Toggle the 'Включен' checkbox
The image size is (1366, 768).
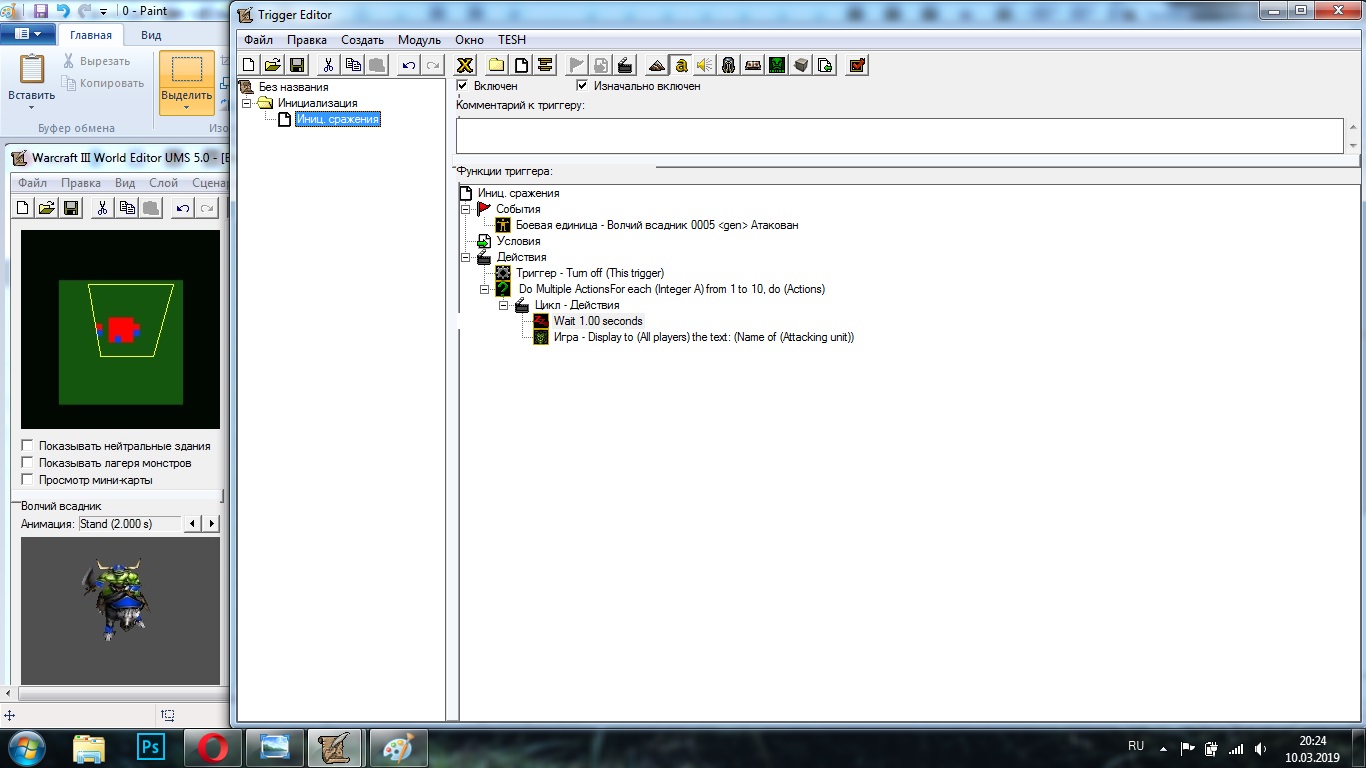[462, 86]
